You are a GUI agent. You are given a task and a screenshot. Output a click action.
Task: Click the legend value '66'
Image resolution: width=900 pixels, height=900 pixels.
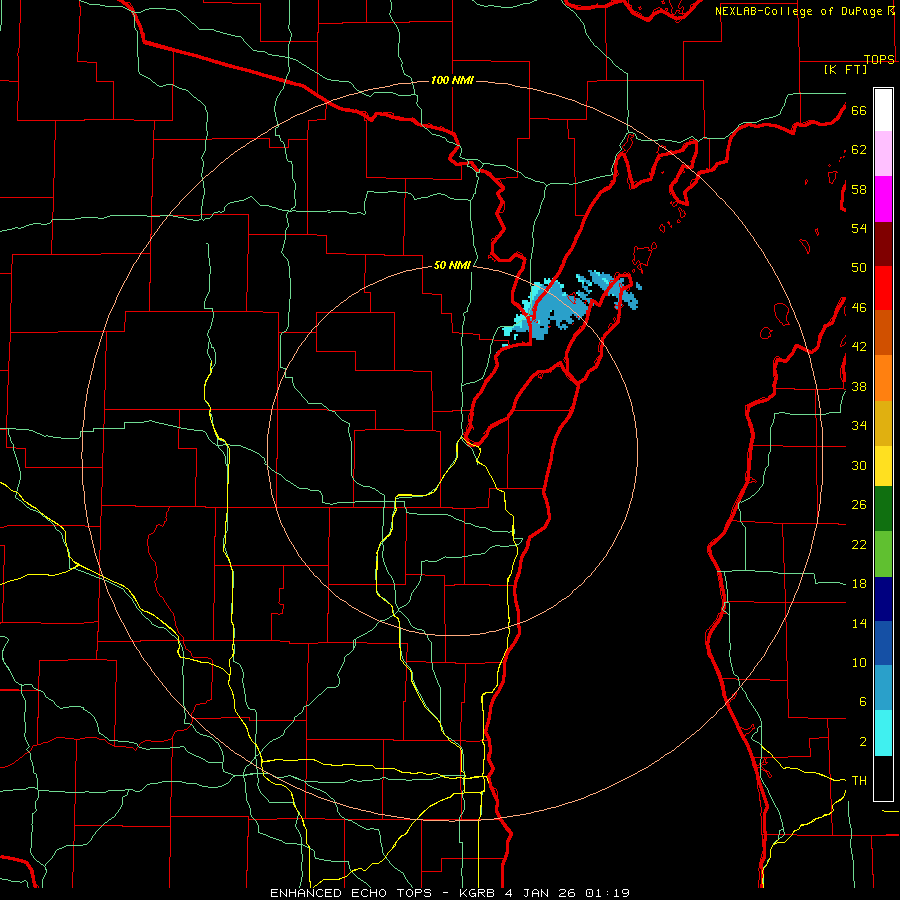[x=859, y=110]
